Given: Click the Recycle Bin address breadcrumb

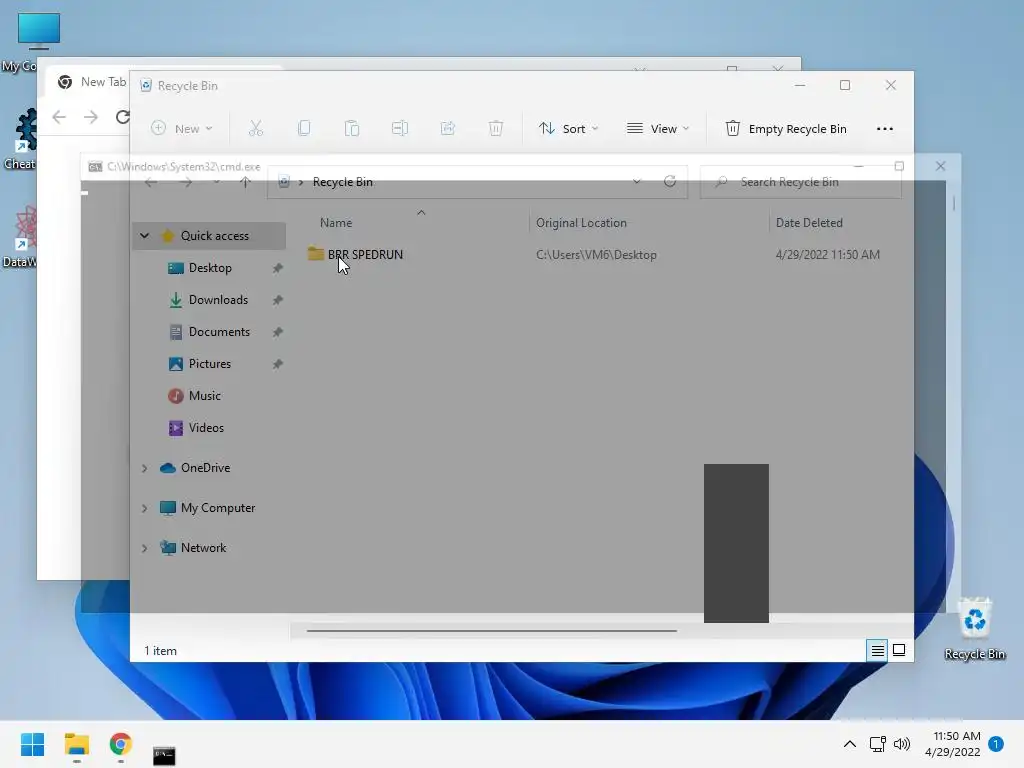Looking at the screenshot, I should [342, 182].
